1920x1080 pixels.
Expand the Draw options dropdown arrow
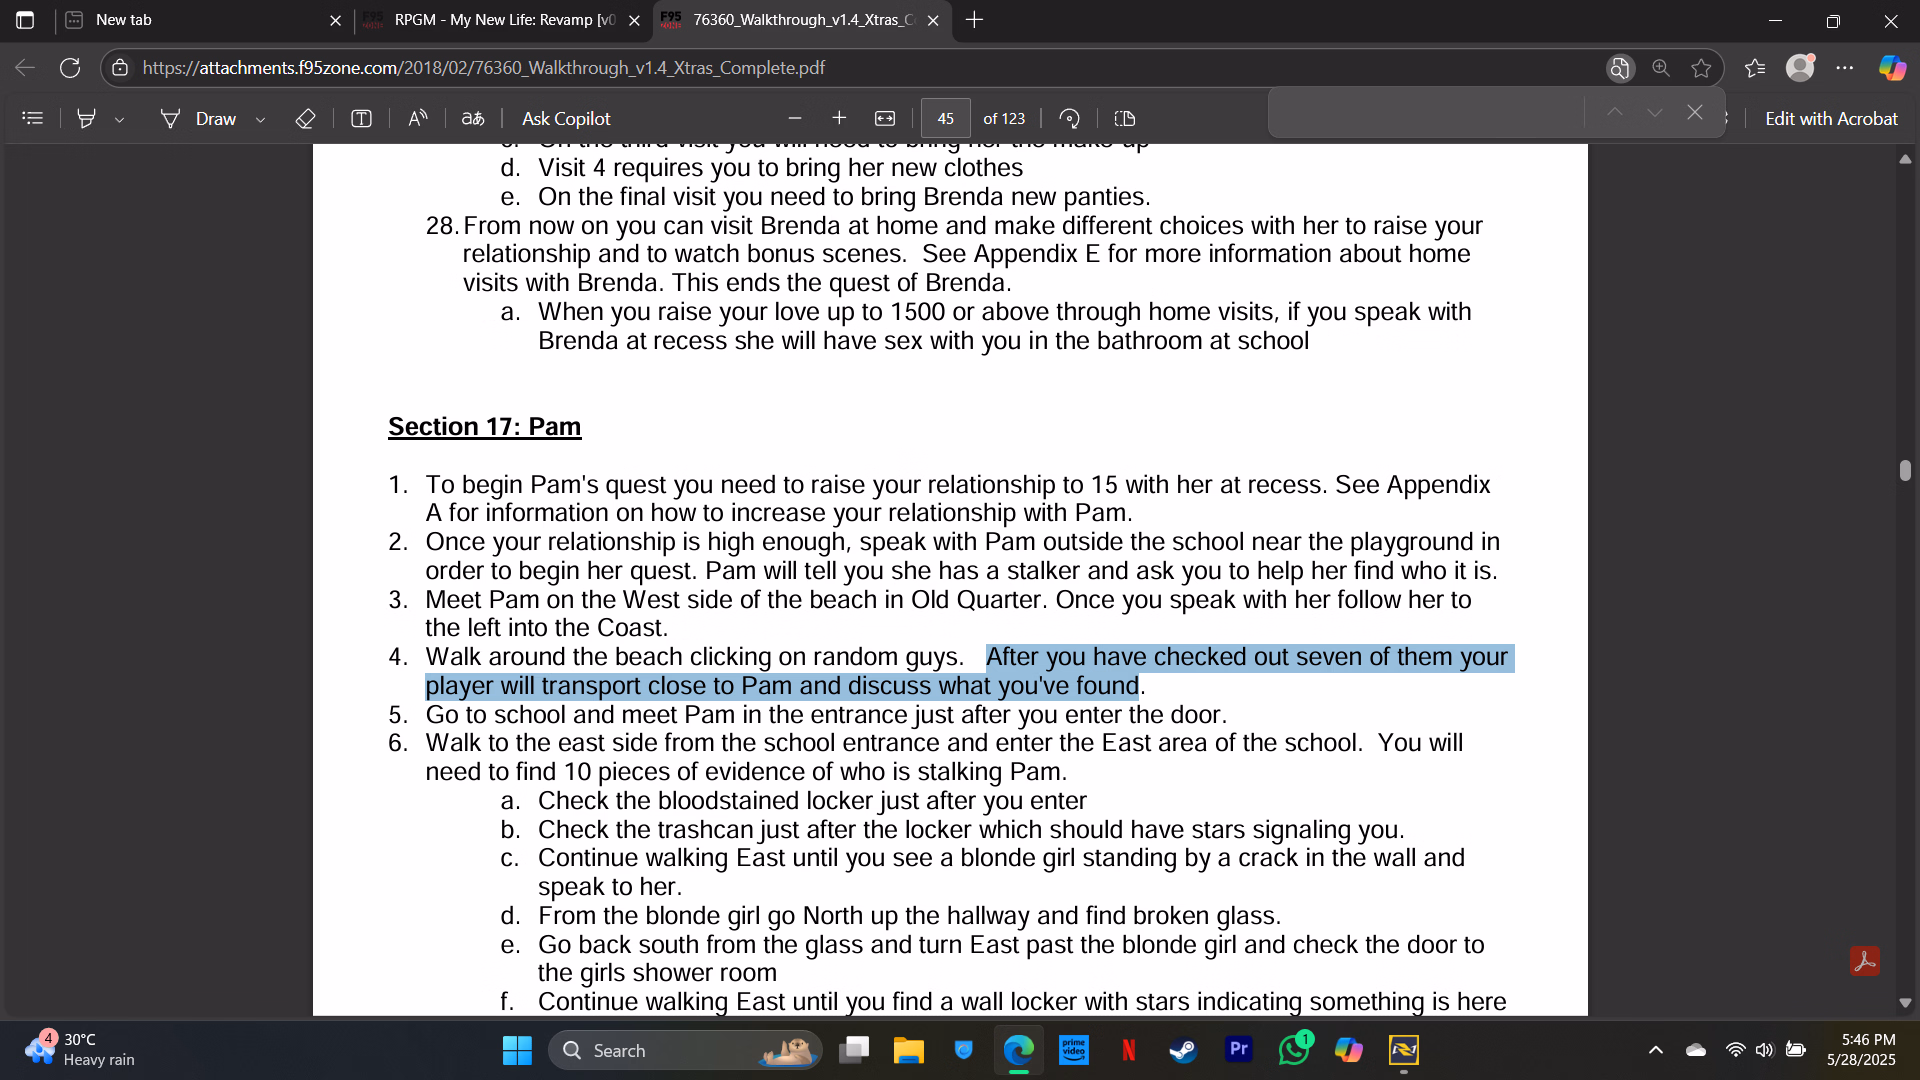click(261, 119)
